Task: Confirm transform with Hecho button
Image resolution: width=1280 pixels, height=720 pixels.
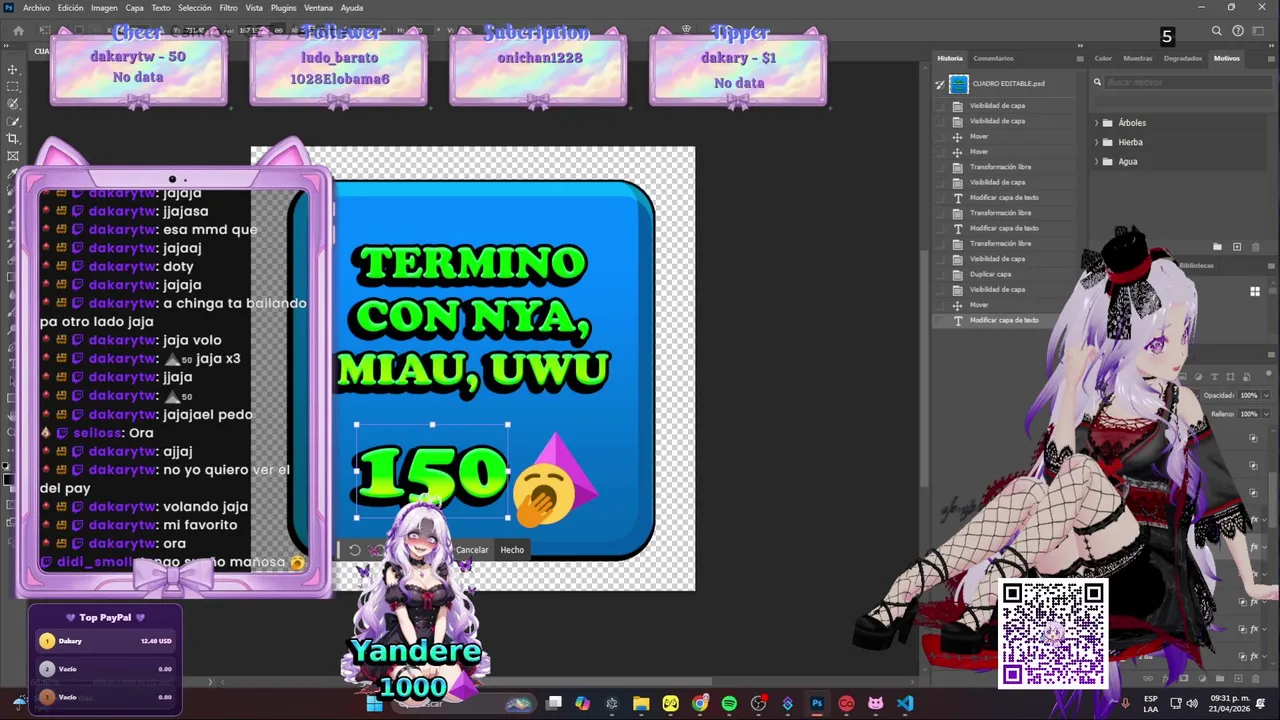Action: tap(512, 550)
